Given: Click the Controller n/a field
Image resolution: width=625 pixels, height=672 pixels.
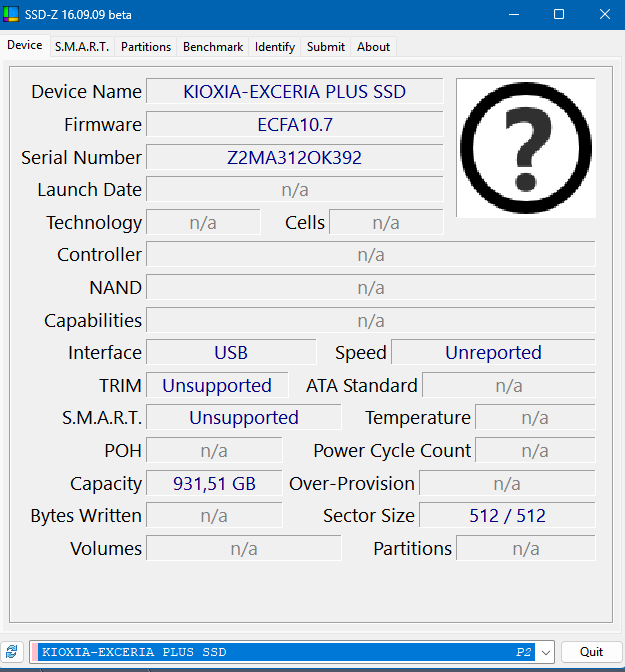Looking at the screenshot, I should (x=371, y=255).
